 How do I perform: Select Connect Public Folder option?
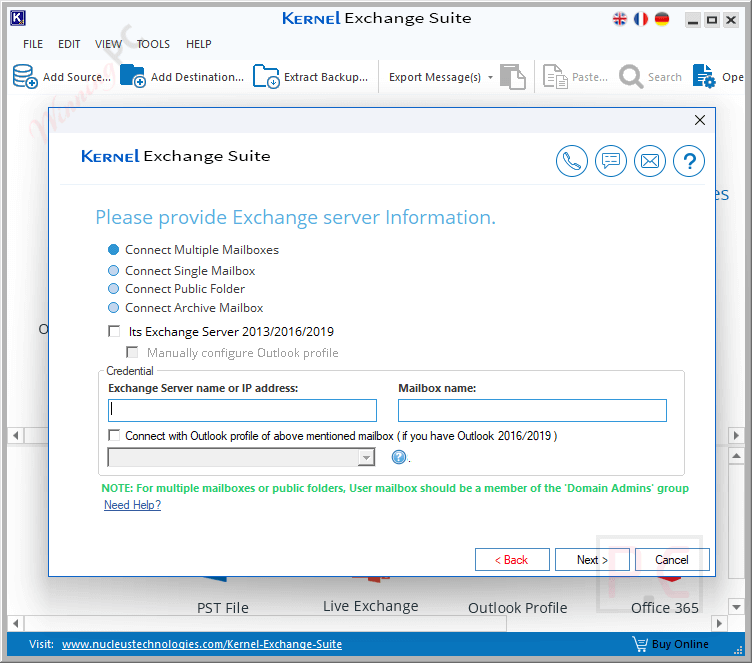(x=176, y=289)
